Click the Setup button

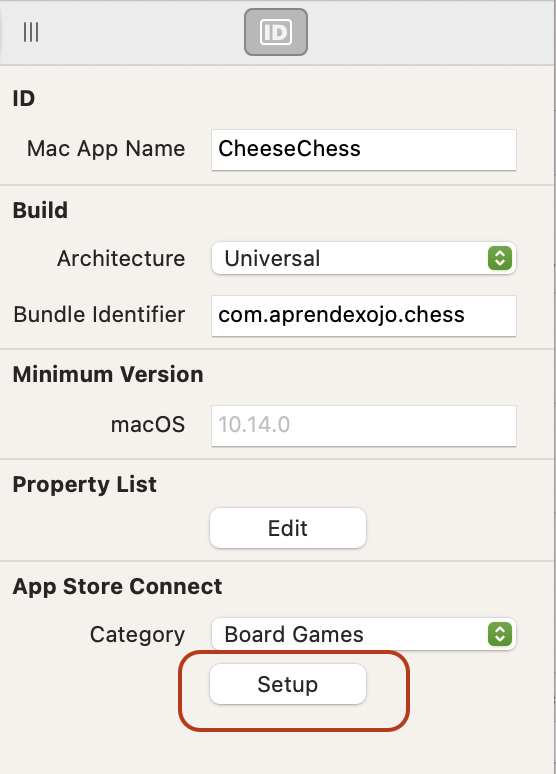click(288, 684)
